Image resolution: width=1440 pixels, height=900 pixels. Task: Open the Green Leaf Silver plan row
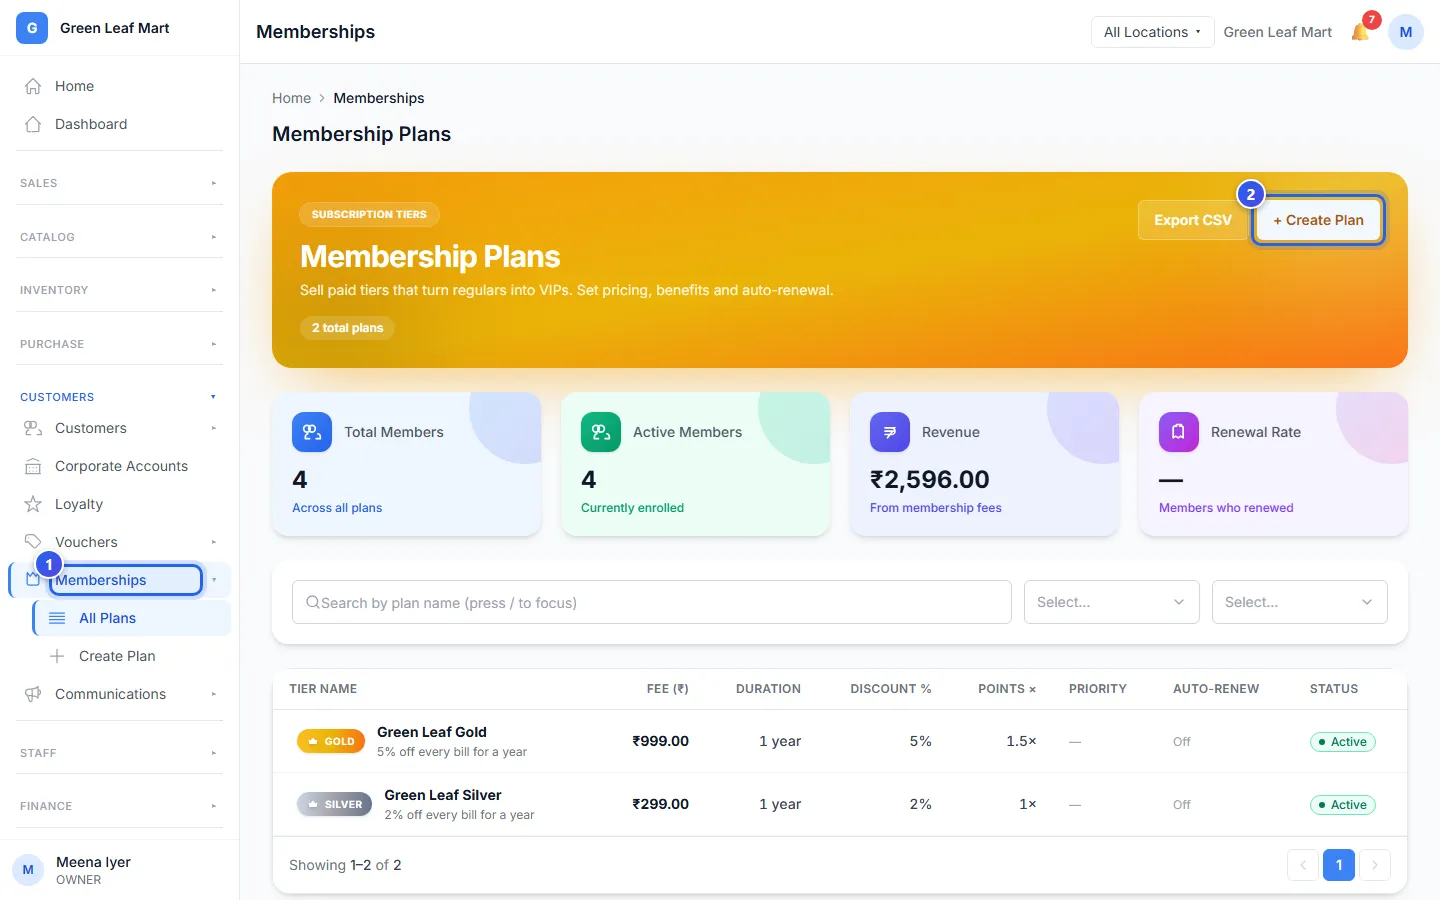coord(840,804)
